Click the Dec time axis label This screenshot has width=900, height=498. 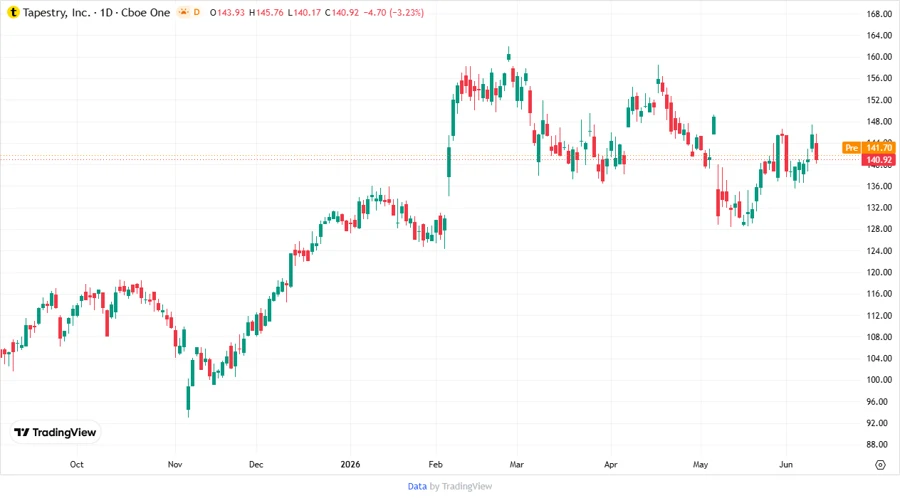pyautogui.click(x=256, y=465)
